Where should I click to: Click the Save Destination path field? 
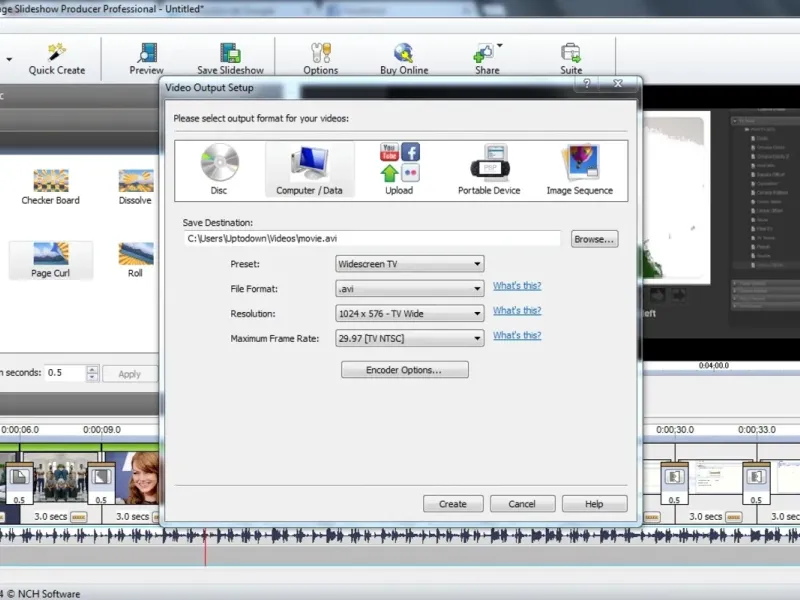[372, 239]
